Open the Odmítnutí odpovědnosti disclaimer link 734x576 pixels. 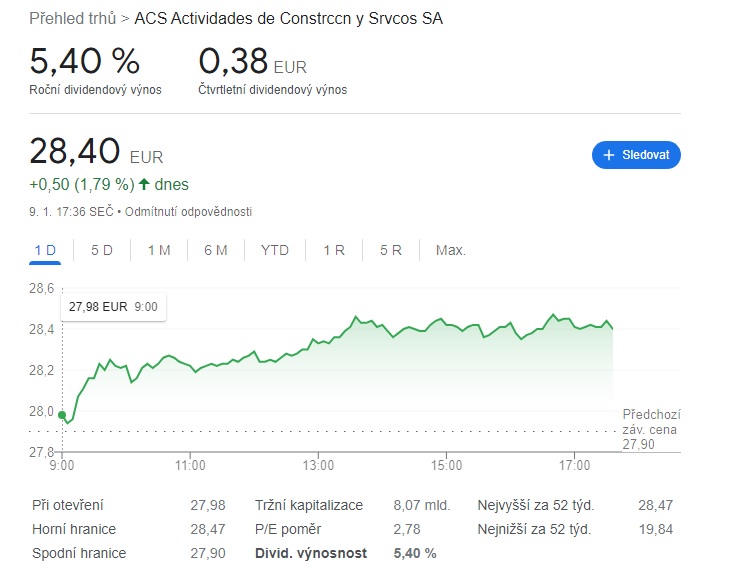pos(188,211)
